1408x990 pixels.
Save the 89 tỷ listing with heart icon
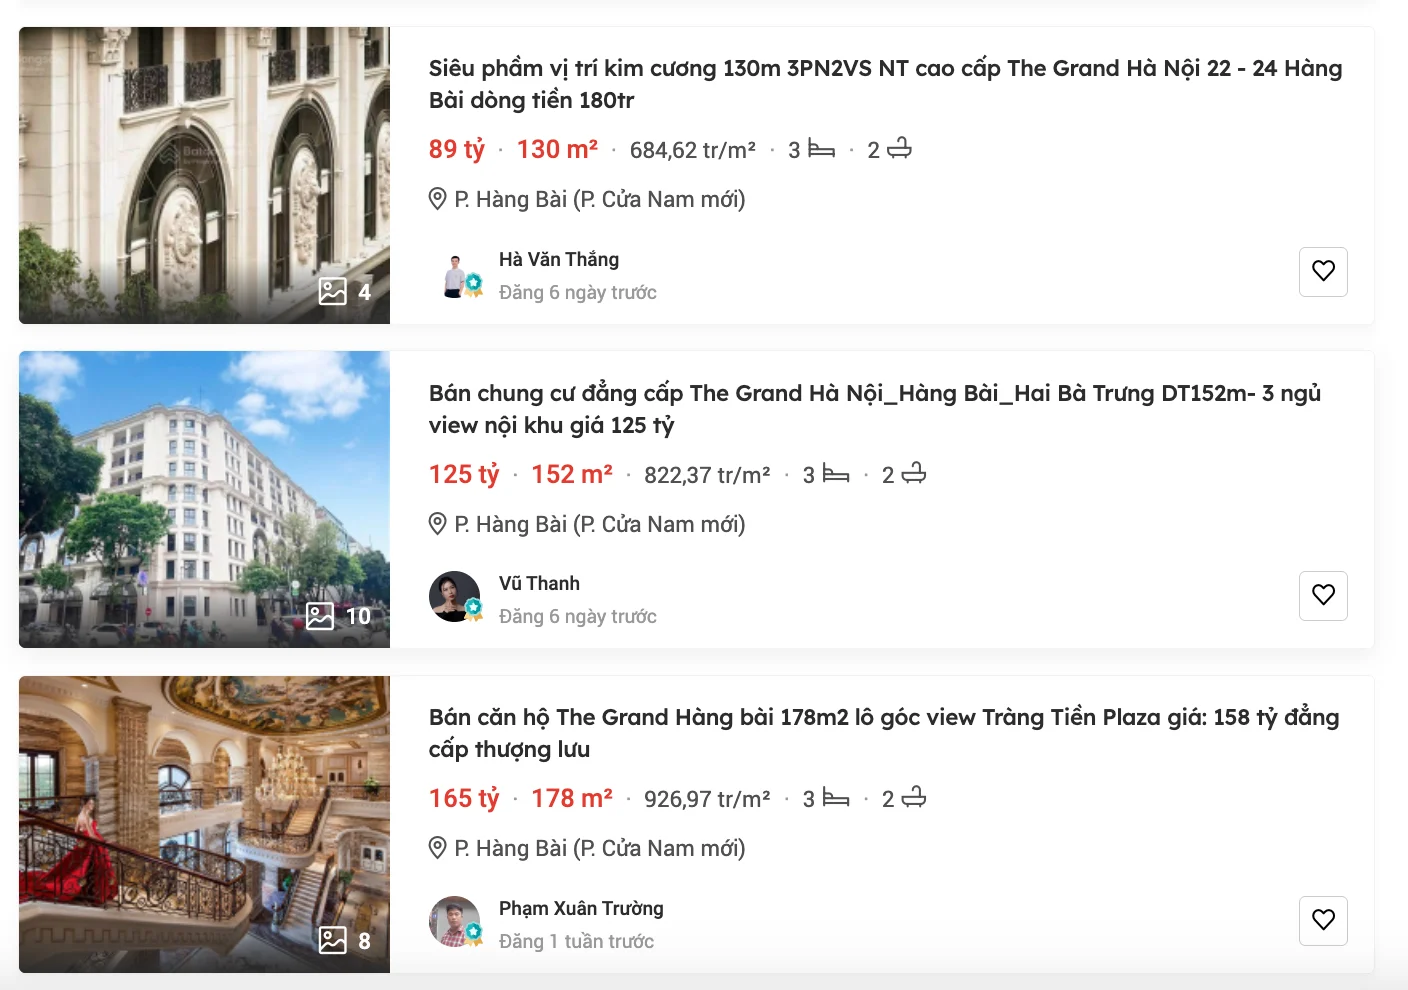point(1323,271)
